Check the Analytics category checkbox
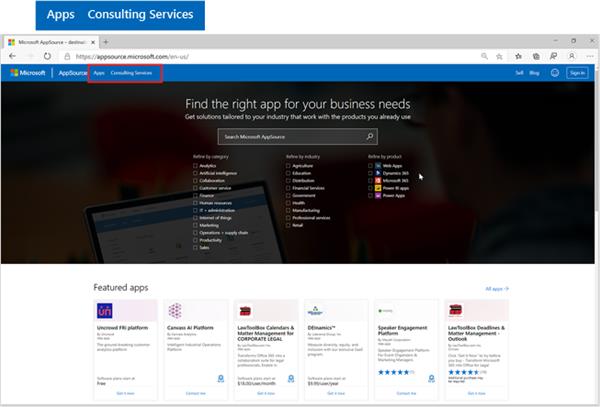600x407 pixels. pos(196,166)
